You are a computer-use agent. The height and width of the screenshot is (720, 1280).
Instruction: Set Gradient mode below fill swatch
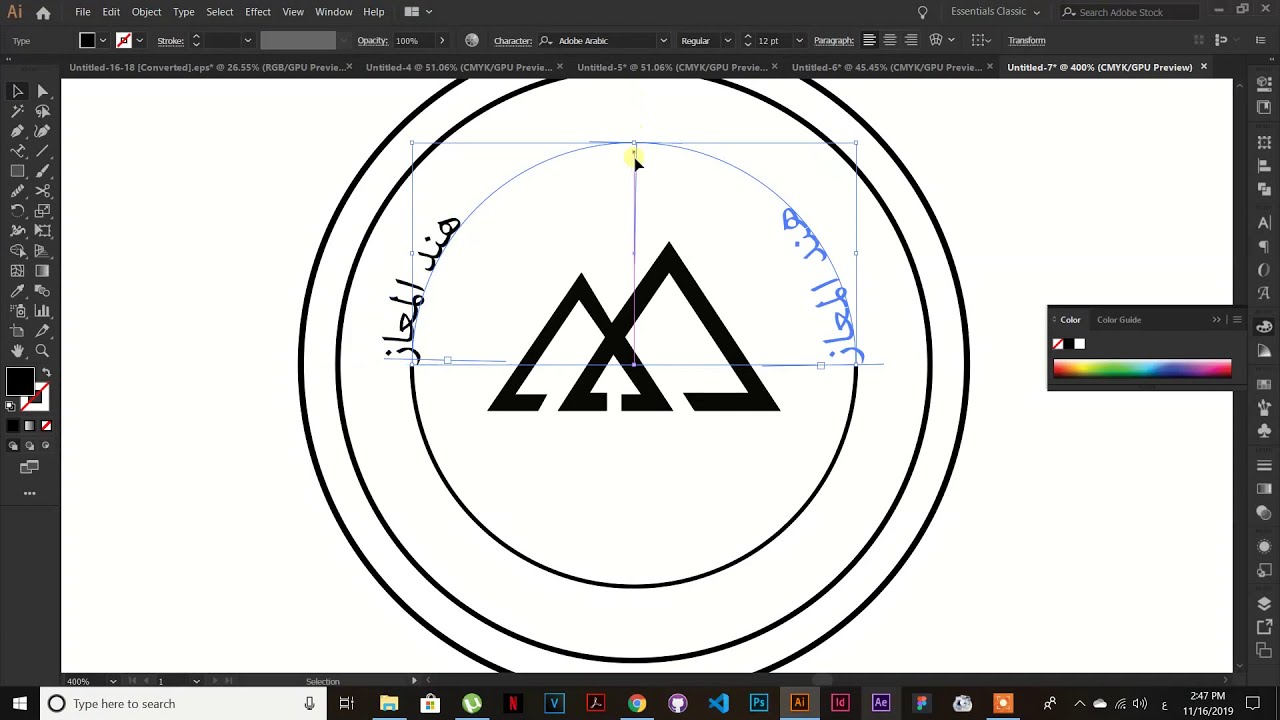(x=29, y=426)
